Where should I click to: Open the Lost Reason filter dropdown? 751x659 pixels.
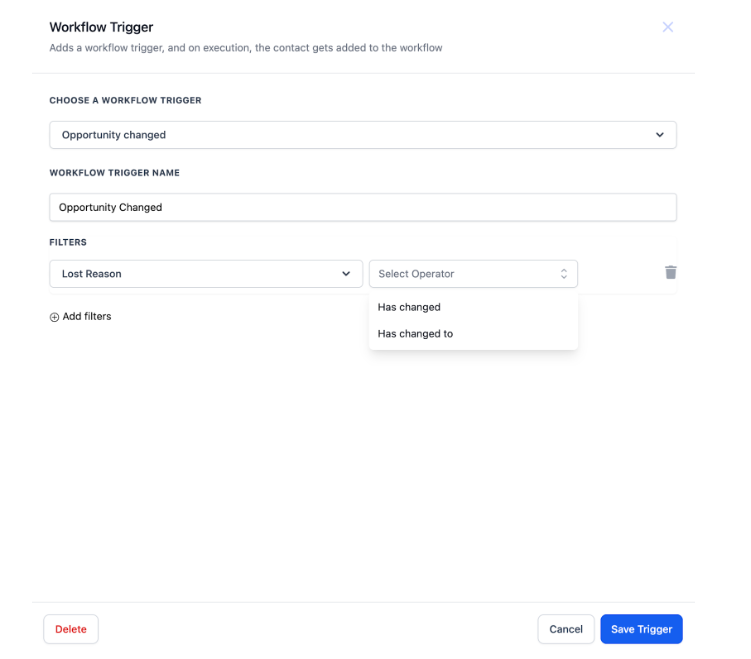[x=205, y=274]
